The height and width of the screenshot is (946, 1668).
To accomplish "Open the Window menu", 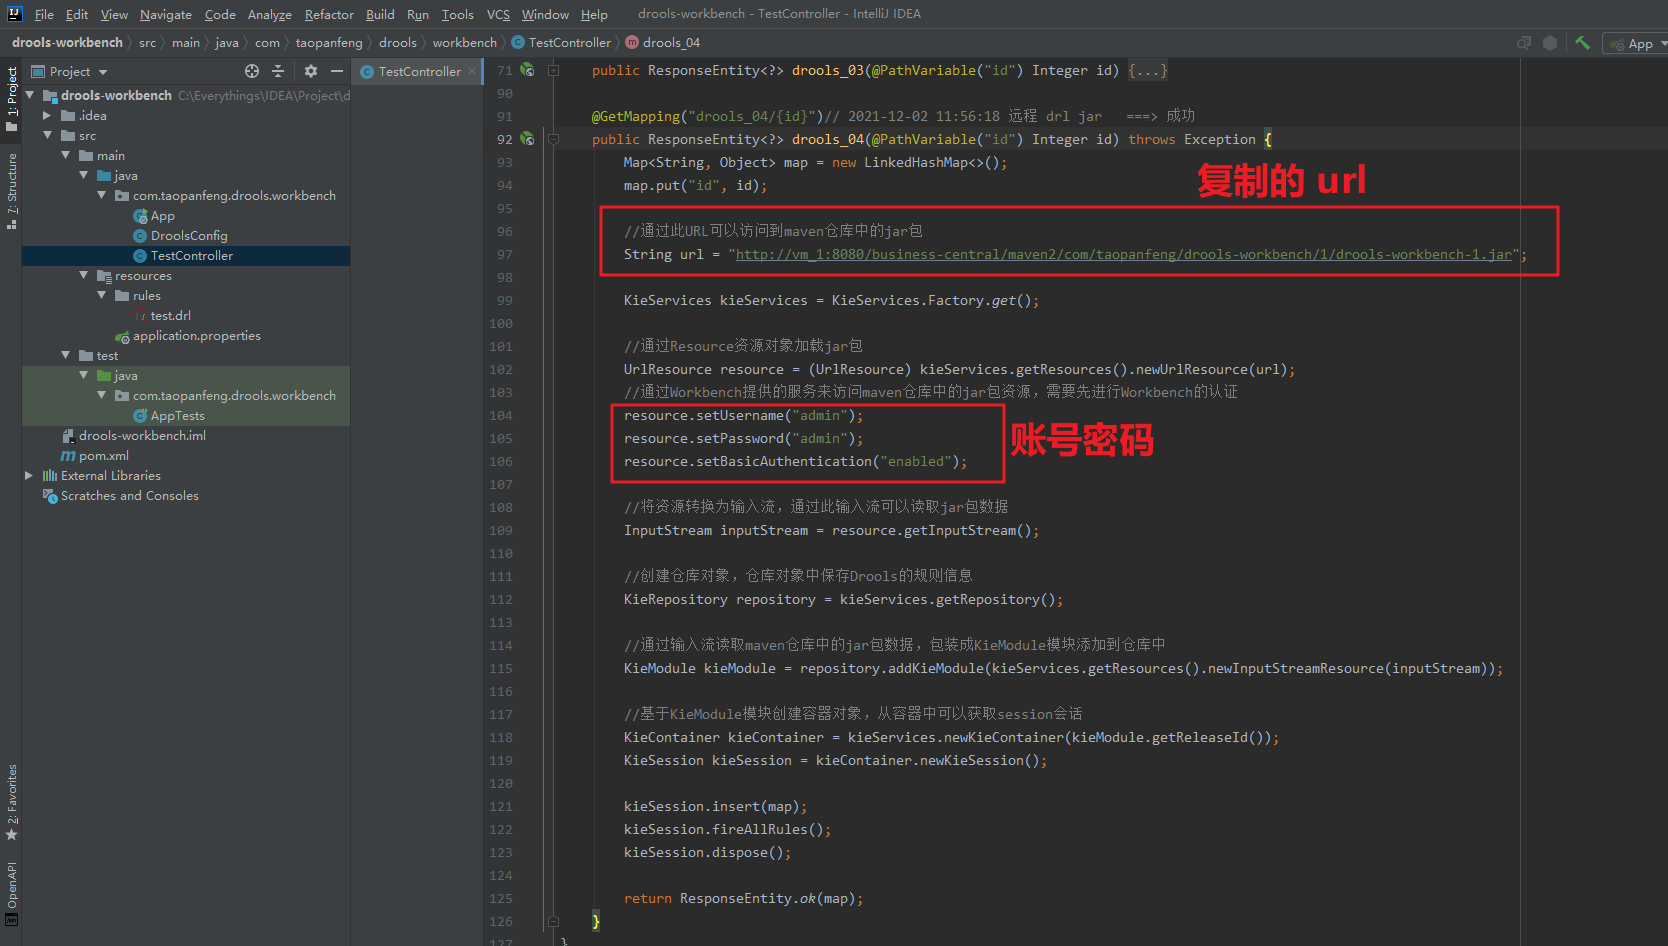I will (x=545, y=14).
